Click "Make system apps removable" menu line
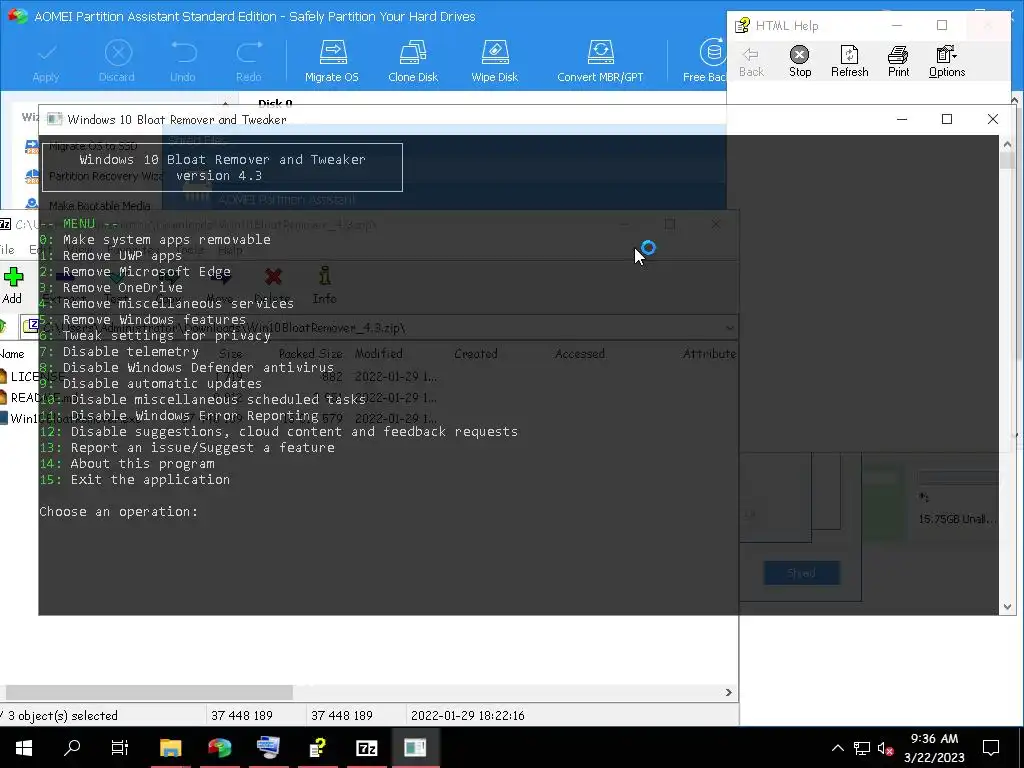The height and width of the screenshot is (768, 1024). pyautogui.click(x=167, y=240)
